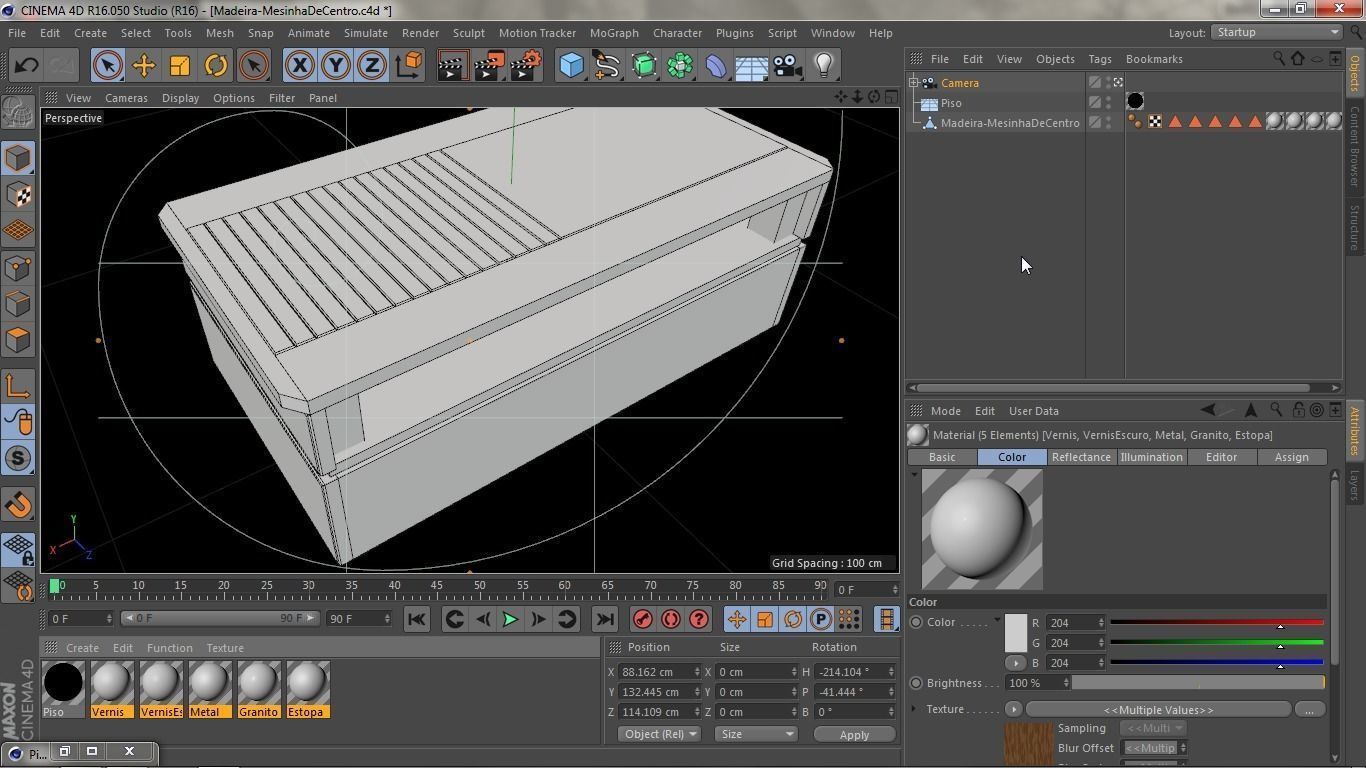Screen dimensions: 1366x768
Task: Switch to Edges mode
Action: point(18,303)
